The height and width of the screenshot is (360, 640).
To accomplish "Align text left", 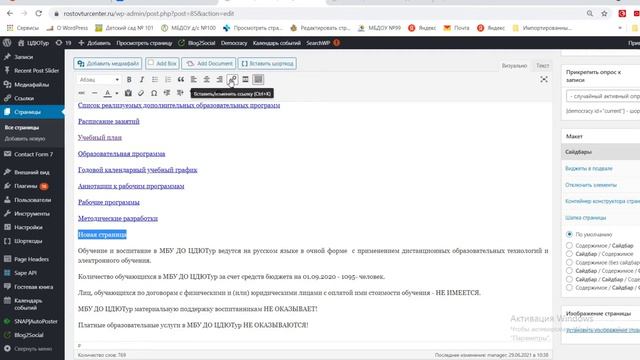I will 194,80.
